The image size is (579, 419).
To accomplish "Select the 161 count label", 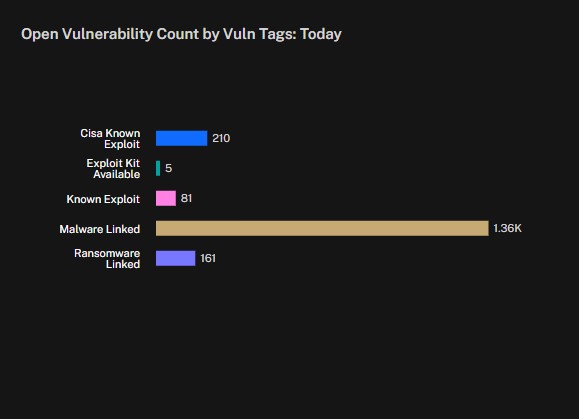I will pos(208,258).
